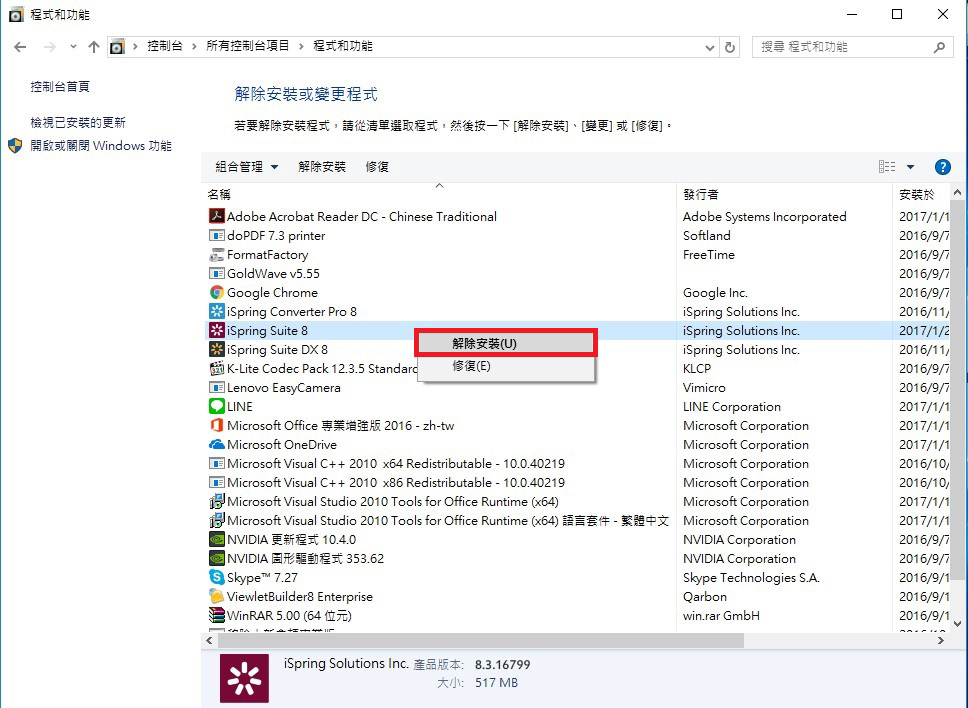Open the view options dropdown arrow
Viewport: 968px width, 708px height.
click(x=910, y=167)
